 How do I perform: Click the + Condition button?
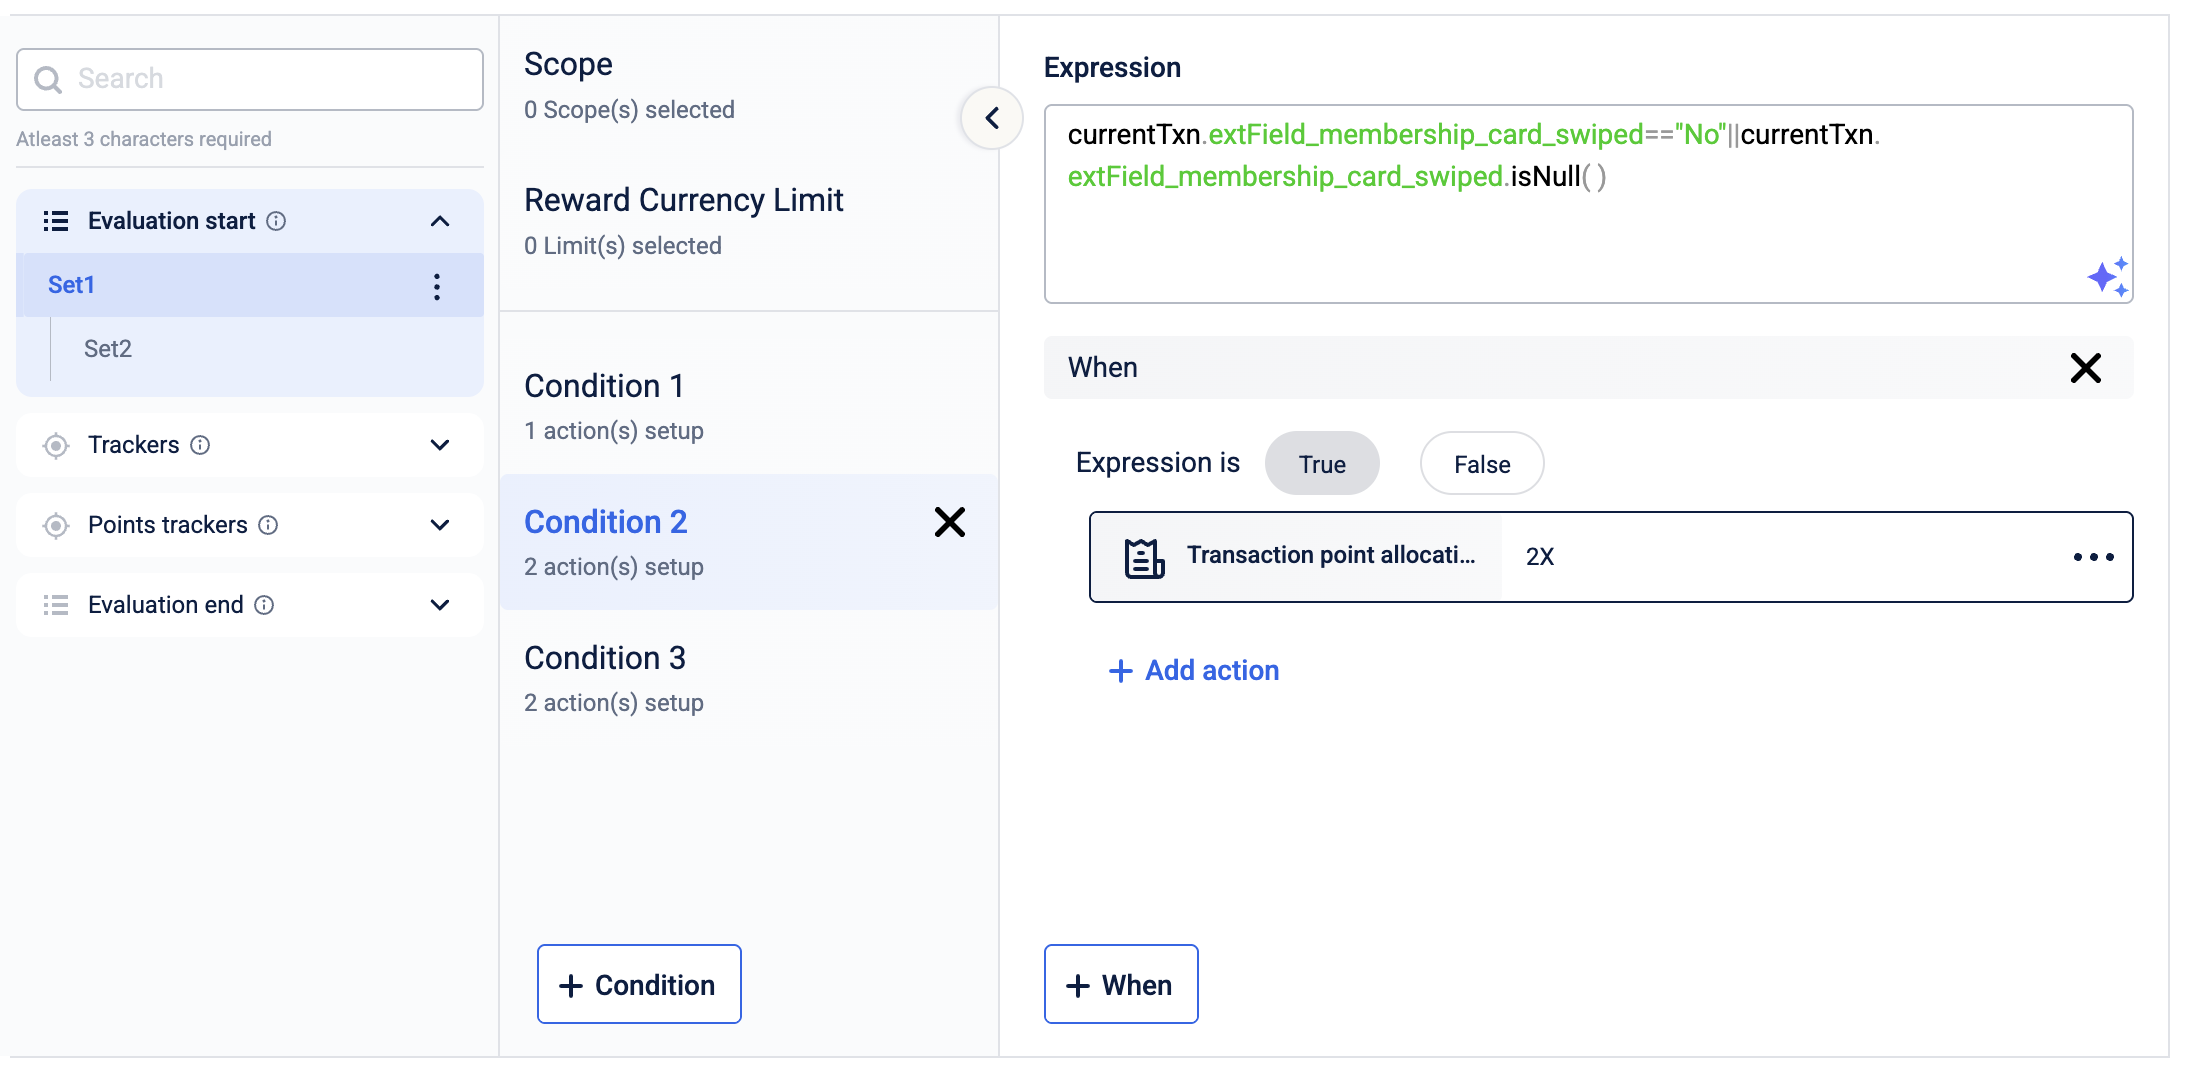tap(639, 985)
